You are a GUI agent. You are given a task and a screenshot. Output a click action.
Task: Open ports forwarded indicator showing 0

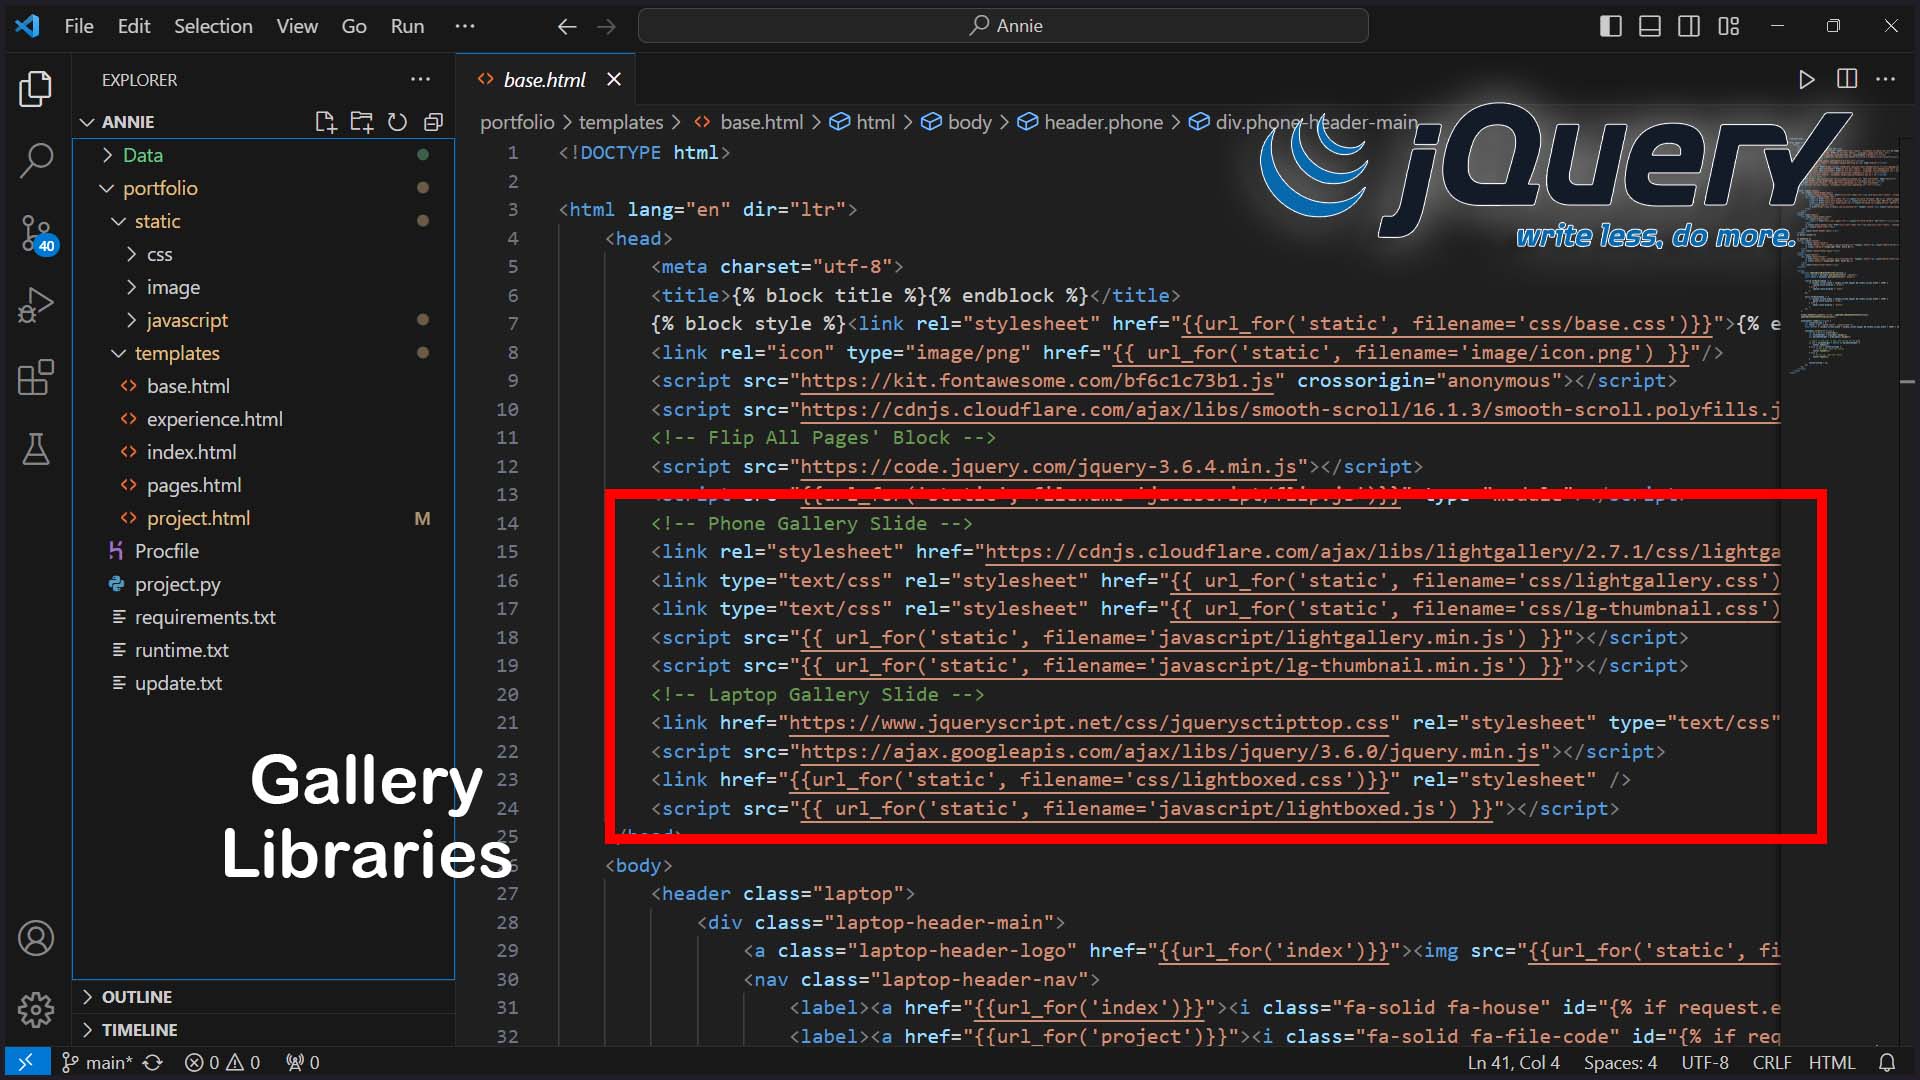click(x=303, y=1062)
